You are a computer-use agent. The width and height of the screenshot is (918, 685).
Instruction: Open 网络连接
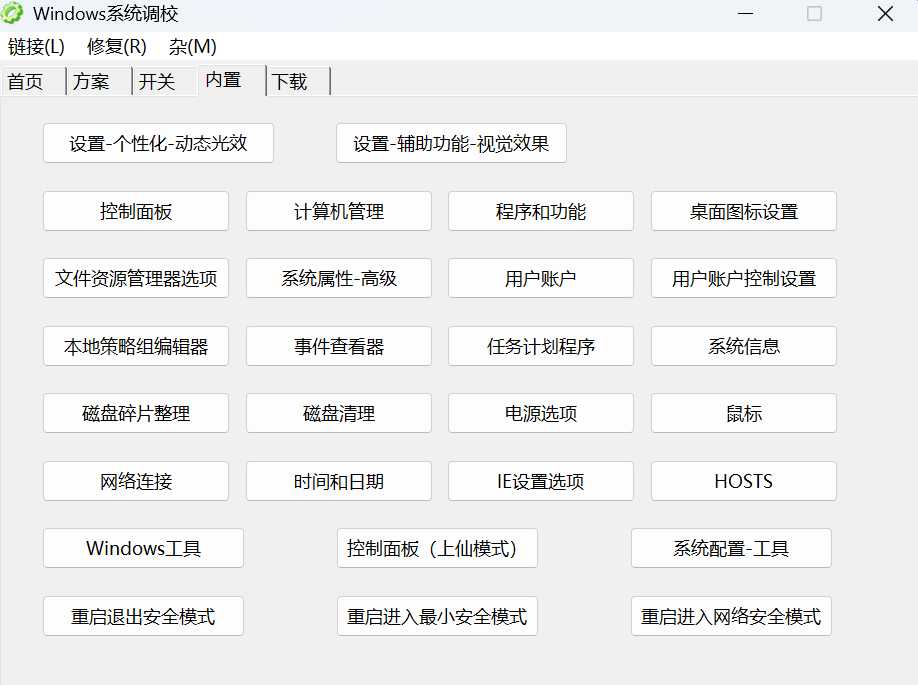click(x=136, y=481)
